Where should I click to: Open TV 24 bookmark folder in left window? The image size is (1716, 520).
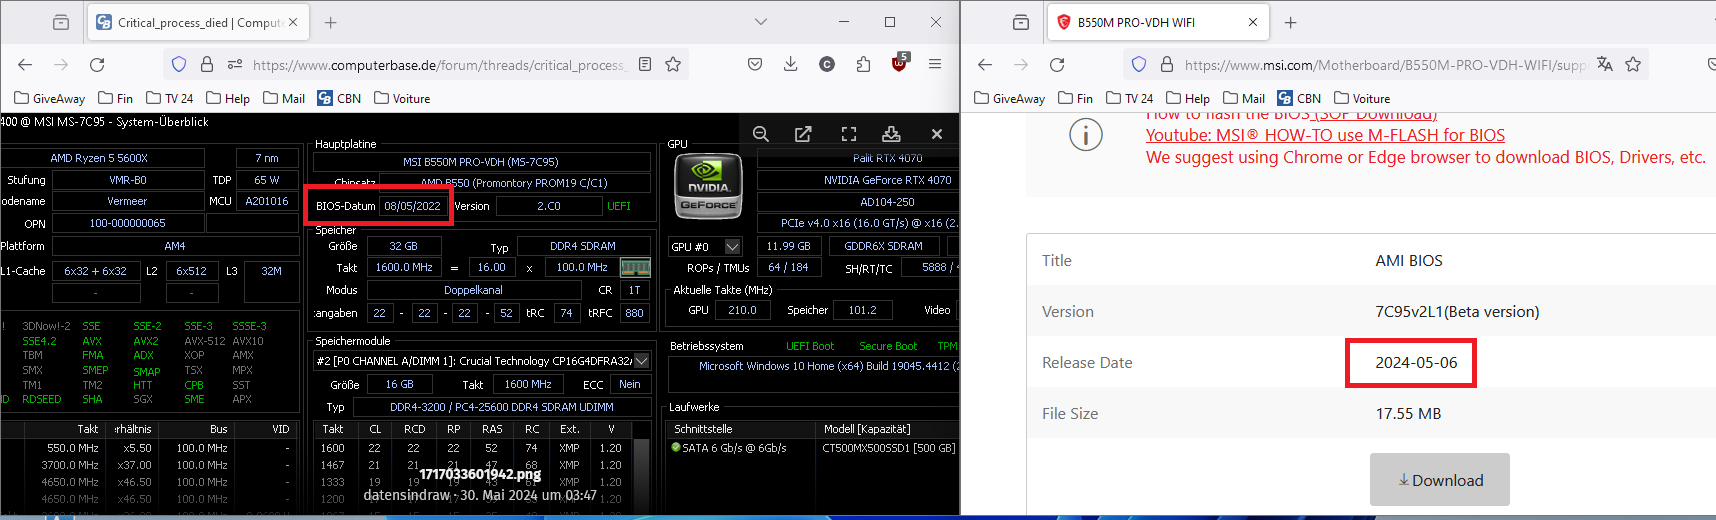point(170,98)
